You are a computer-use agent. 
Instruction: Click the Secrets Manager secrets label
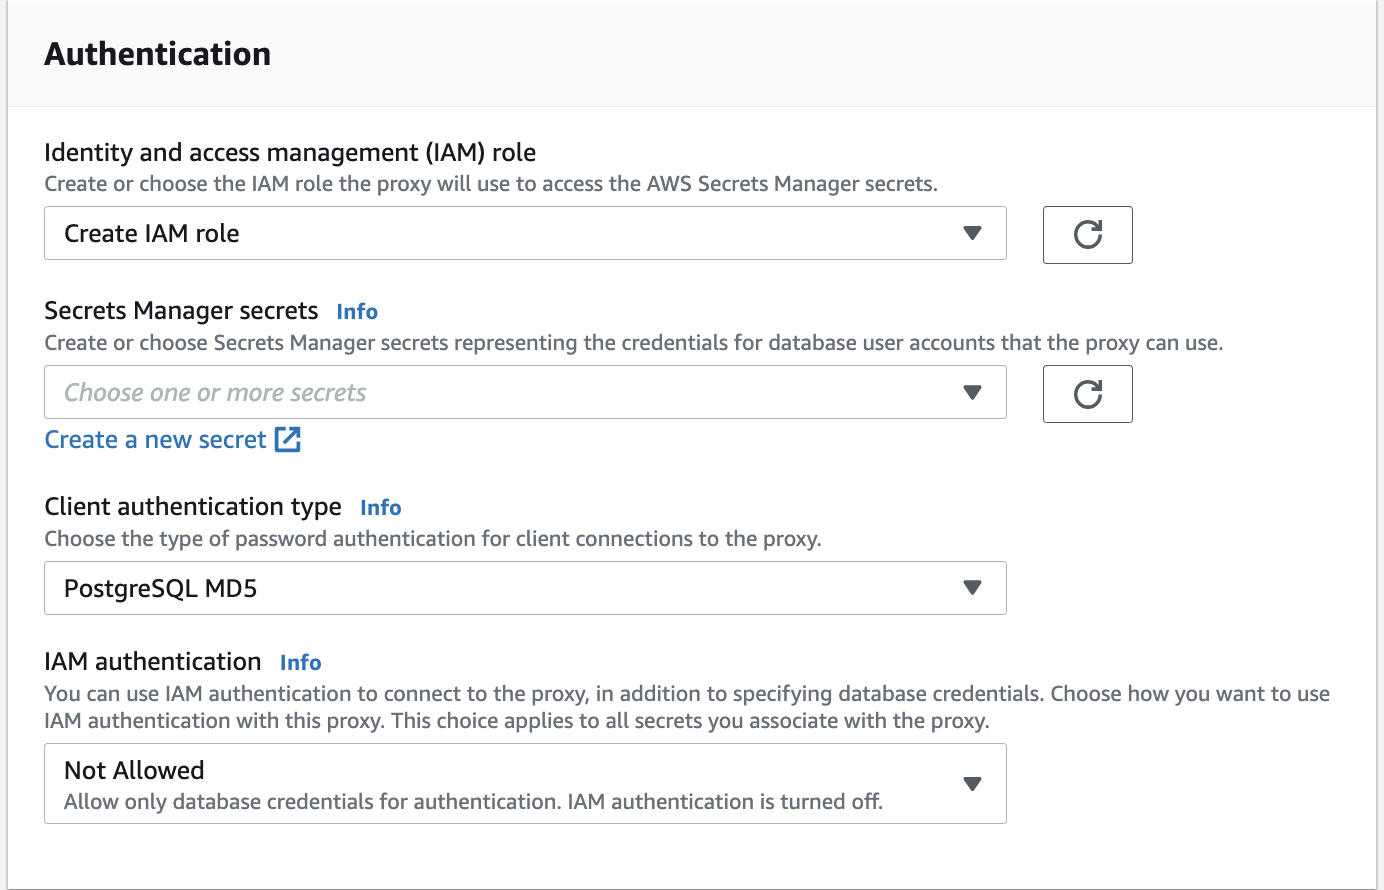click(181, 311)
